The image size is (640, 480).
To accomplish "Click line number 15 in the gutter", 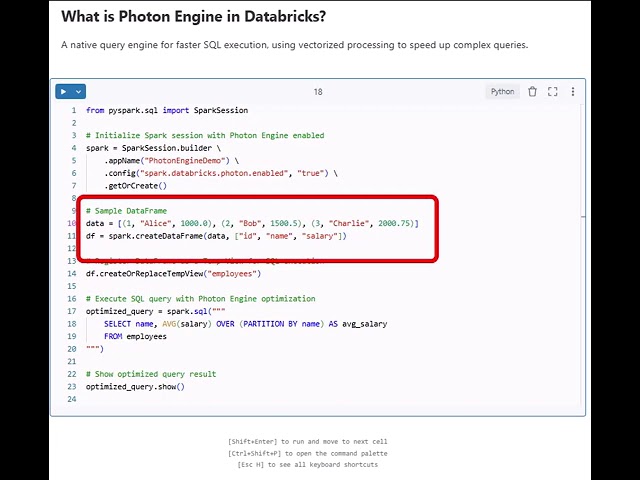I will pos(72,286).
